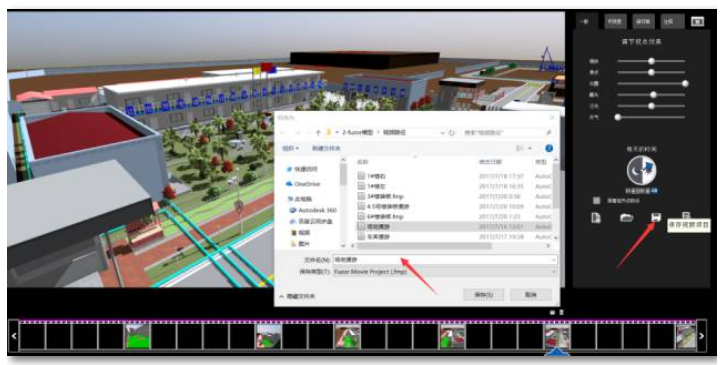Click the save video project icon
The width and height of the screenshot is (728, 365).
click(x=656, y=217)
